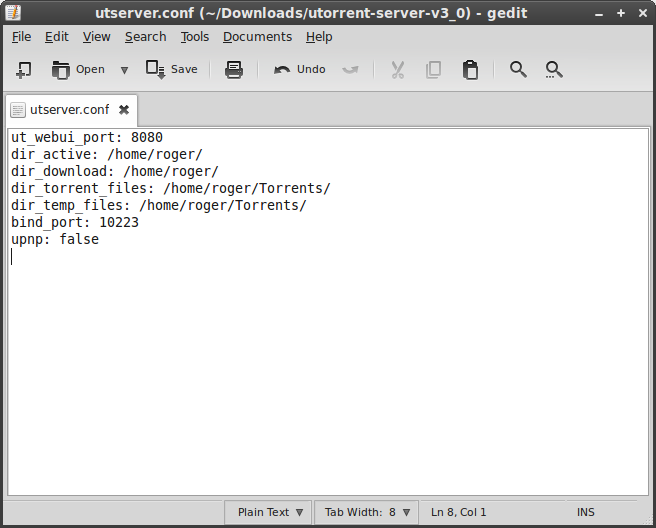Click the Ln 8, Col 1 status
656x528 pixels.
[459, 512]
